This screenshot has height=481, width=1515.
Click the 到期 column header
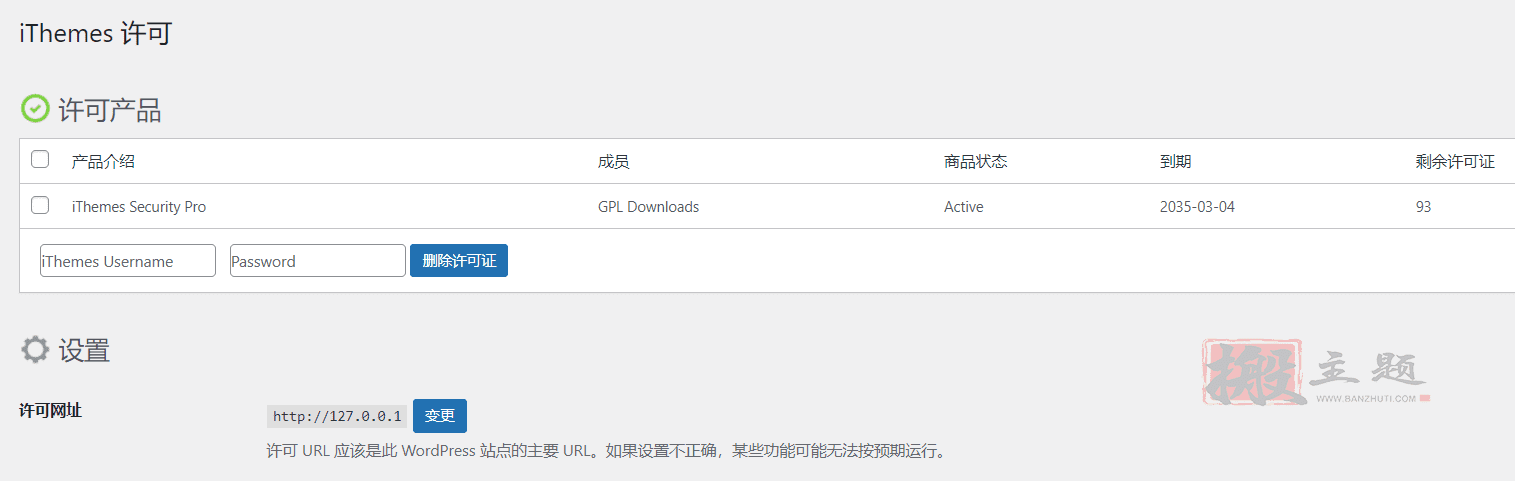(1175, 161)
